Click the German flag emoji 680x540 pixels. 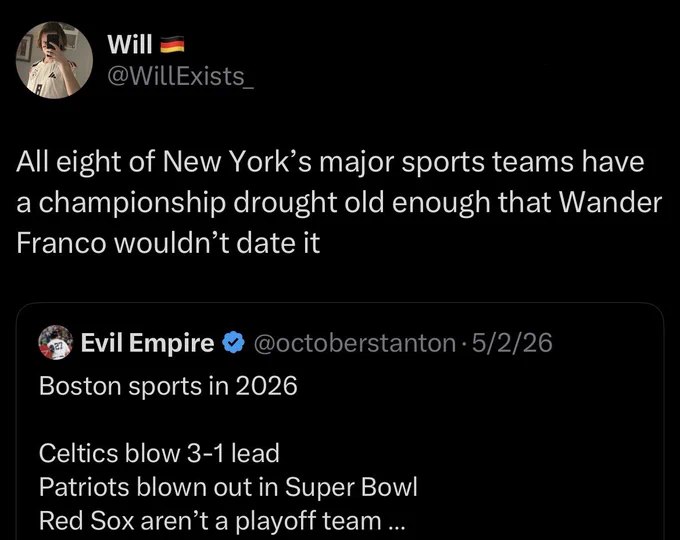[173, 44]
